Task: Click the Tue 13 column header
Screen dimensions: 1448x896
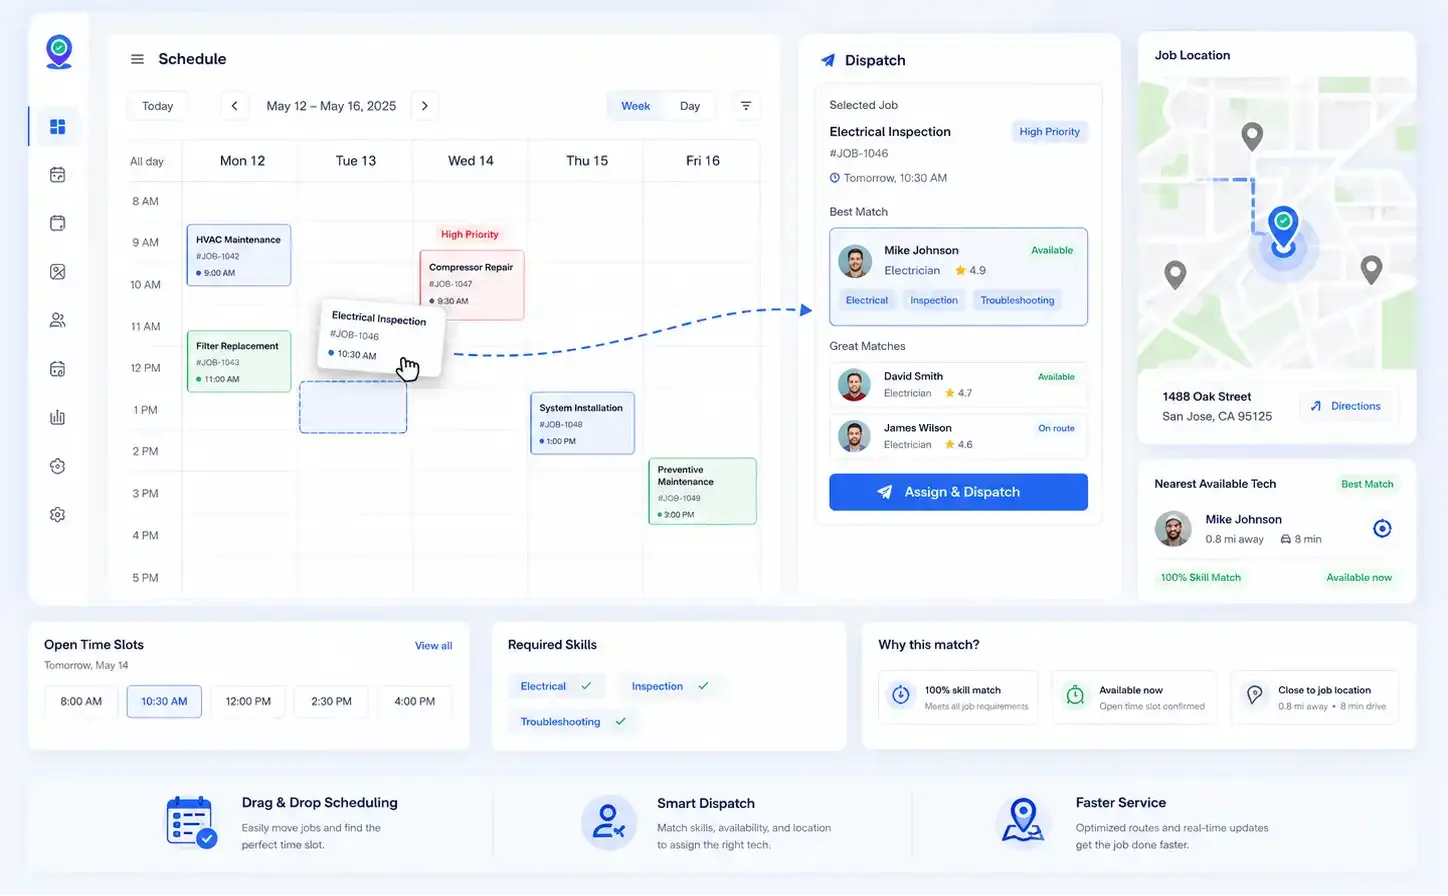Action: pos(356,161)
